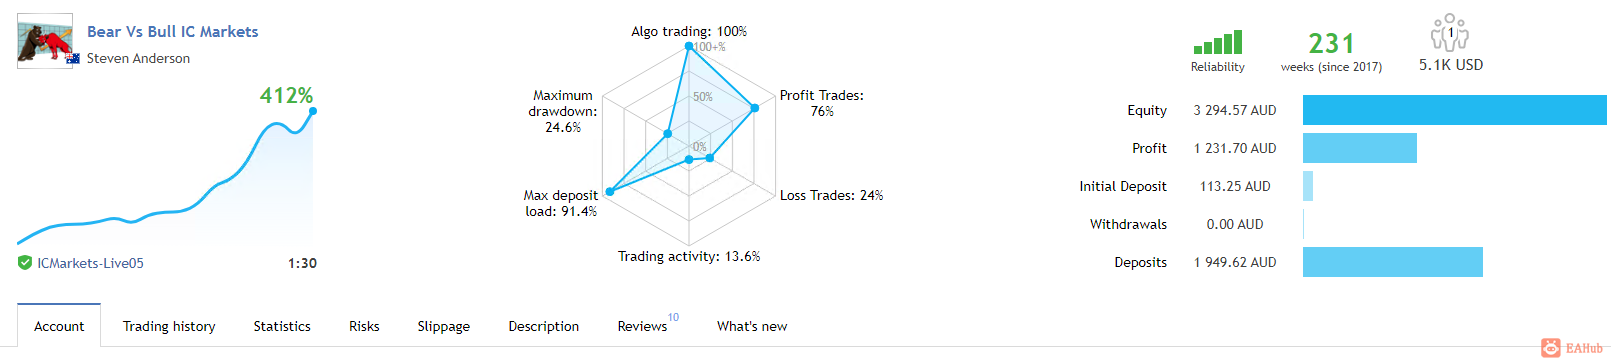Open the Slippage tab
1612x363 pixels.
pyautogui.click(x=444, y=326)
